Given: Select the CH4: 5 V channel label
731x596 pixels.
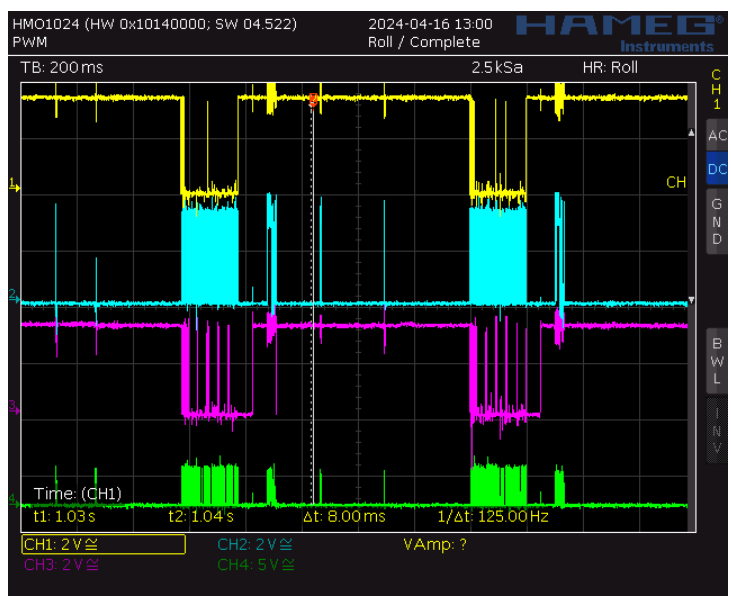Looking at the screenshot, I should [255, 564].
